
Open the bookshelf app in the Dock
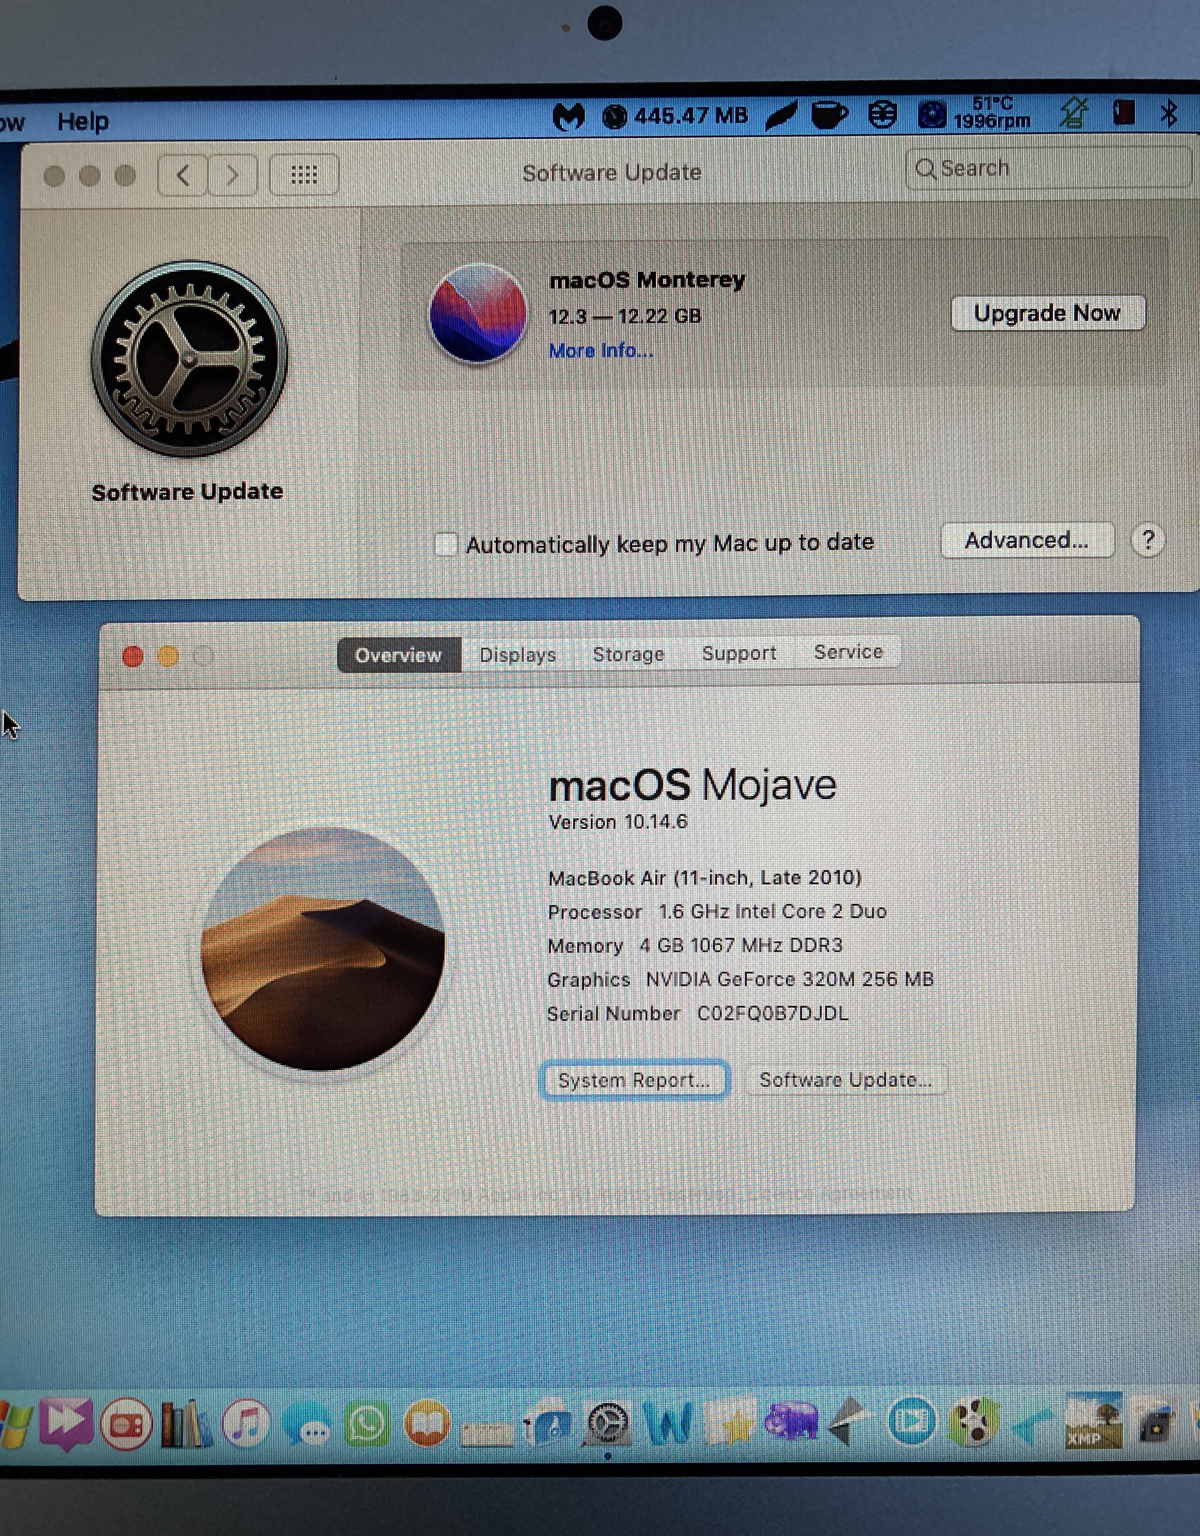click(x=186, y=1424)
